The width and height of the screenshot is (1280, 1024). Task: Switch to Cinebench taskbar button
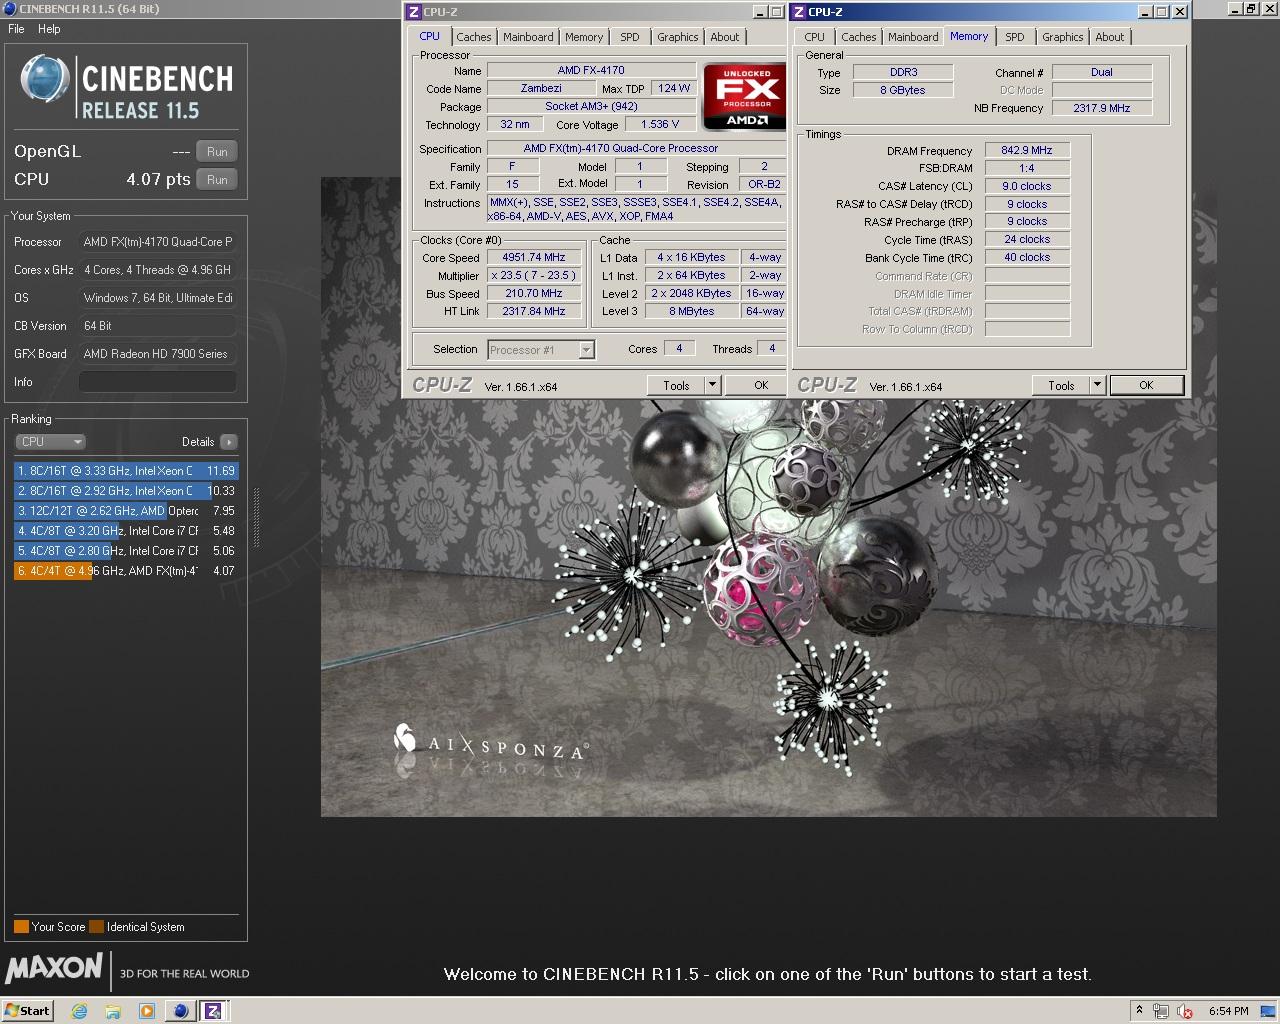coord(181,1011)
